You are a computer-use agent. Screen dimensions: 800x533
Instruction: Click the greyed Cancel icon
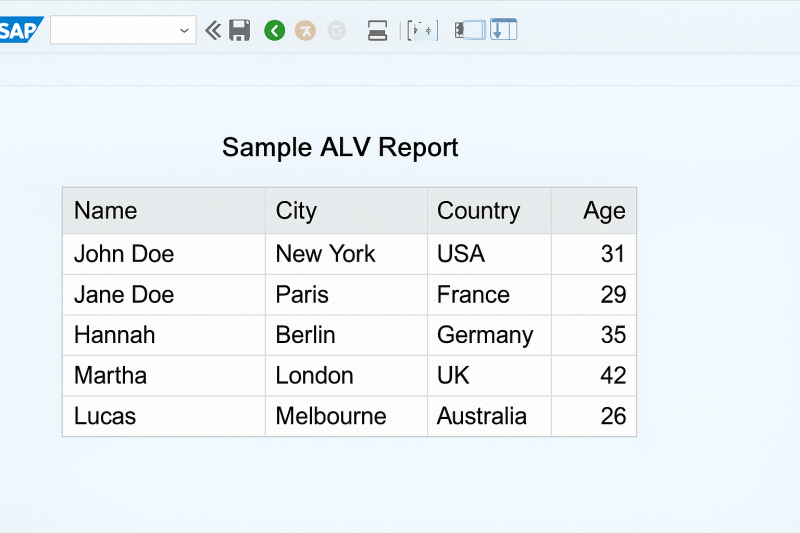pos(337,31)
